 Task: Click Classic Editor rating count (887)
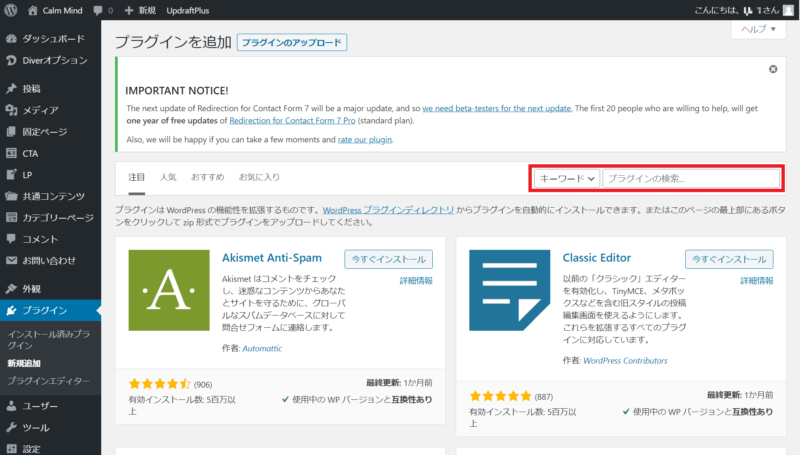point(544,397)
